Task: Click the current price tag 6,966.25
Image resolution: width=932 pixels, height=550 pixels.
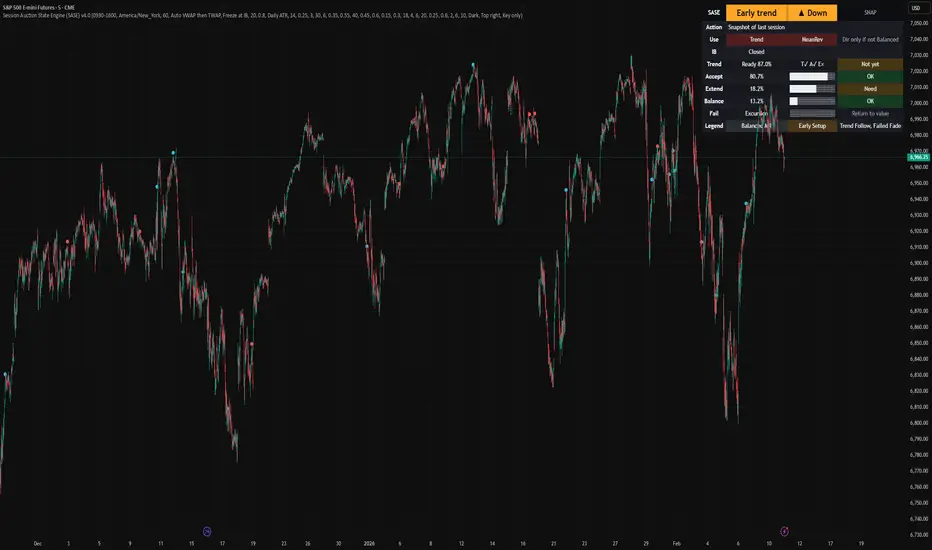Action: 918,157
